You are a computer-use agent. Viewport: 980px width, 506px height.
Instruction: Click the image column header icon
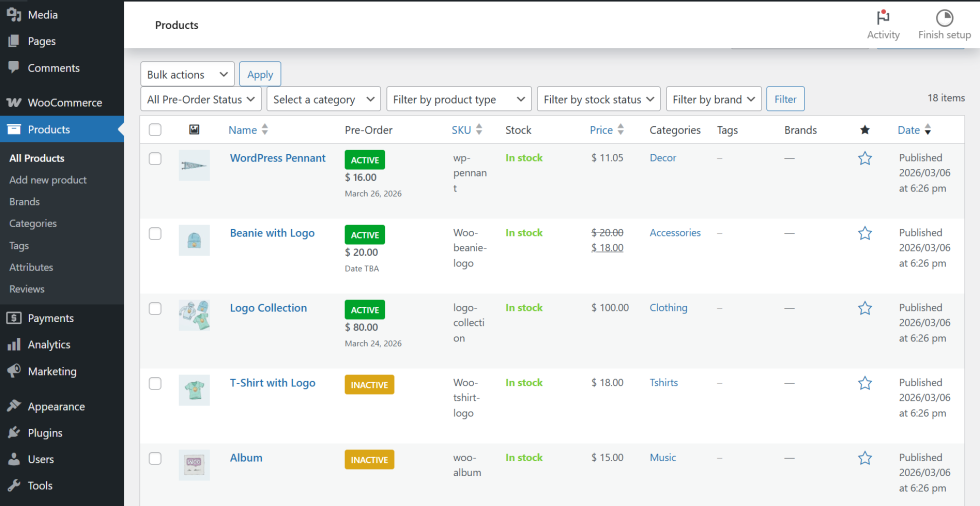[x=194, y=130]
